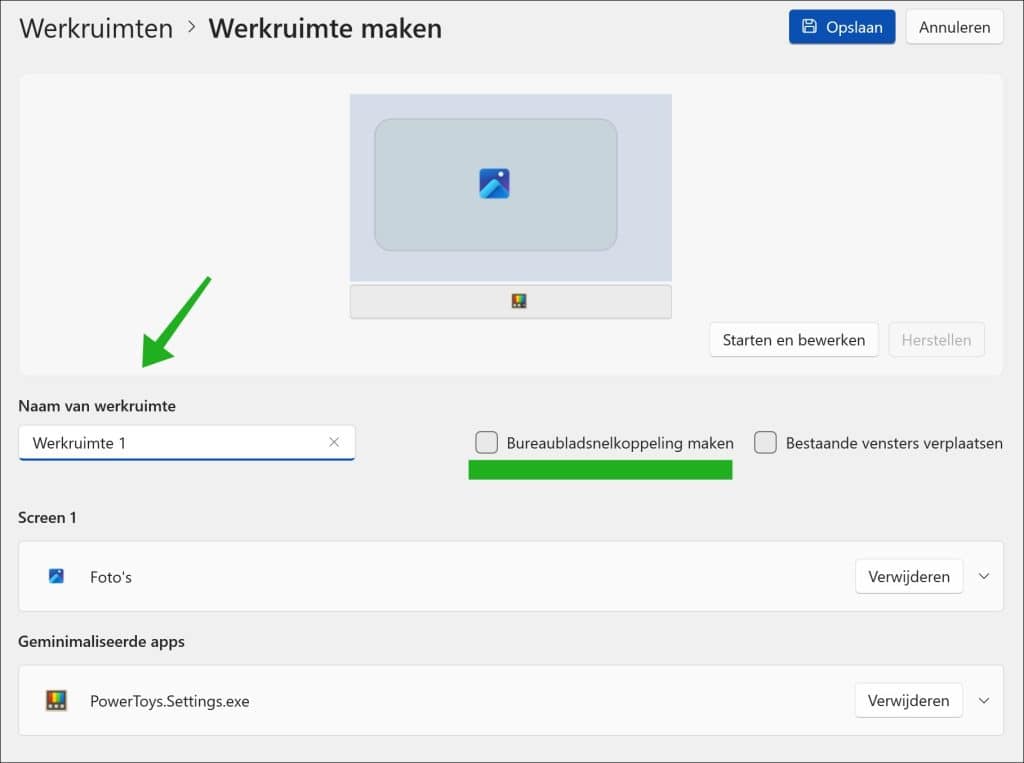Click PowerToys.Settings.exe app icon in list
The height and width of the screenshot is (763, 1024).
pos(56,700)
